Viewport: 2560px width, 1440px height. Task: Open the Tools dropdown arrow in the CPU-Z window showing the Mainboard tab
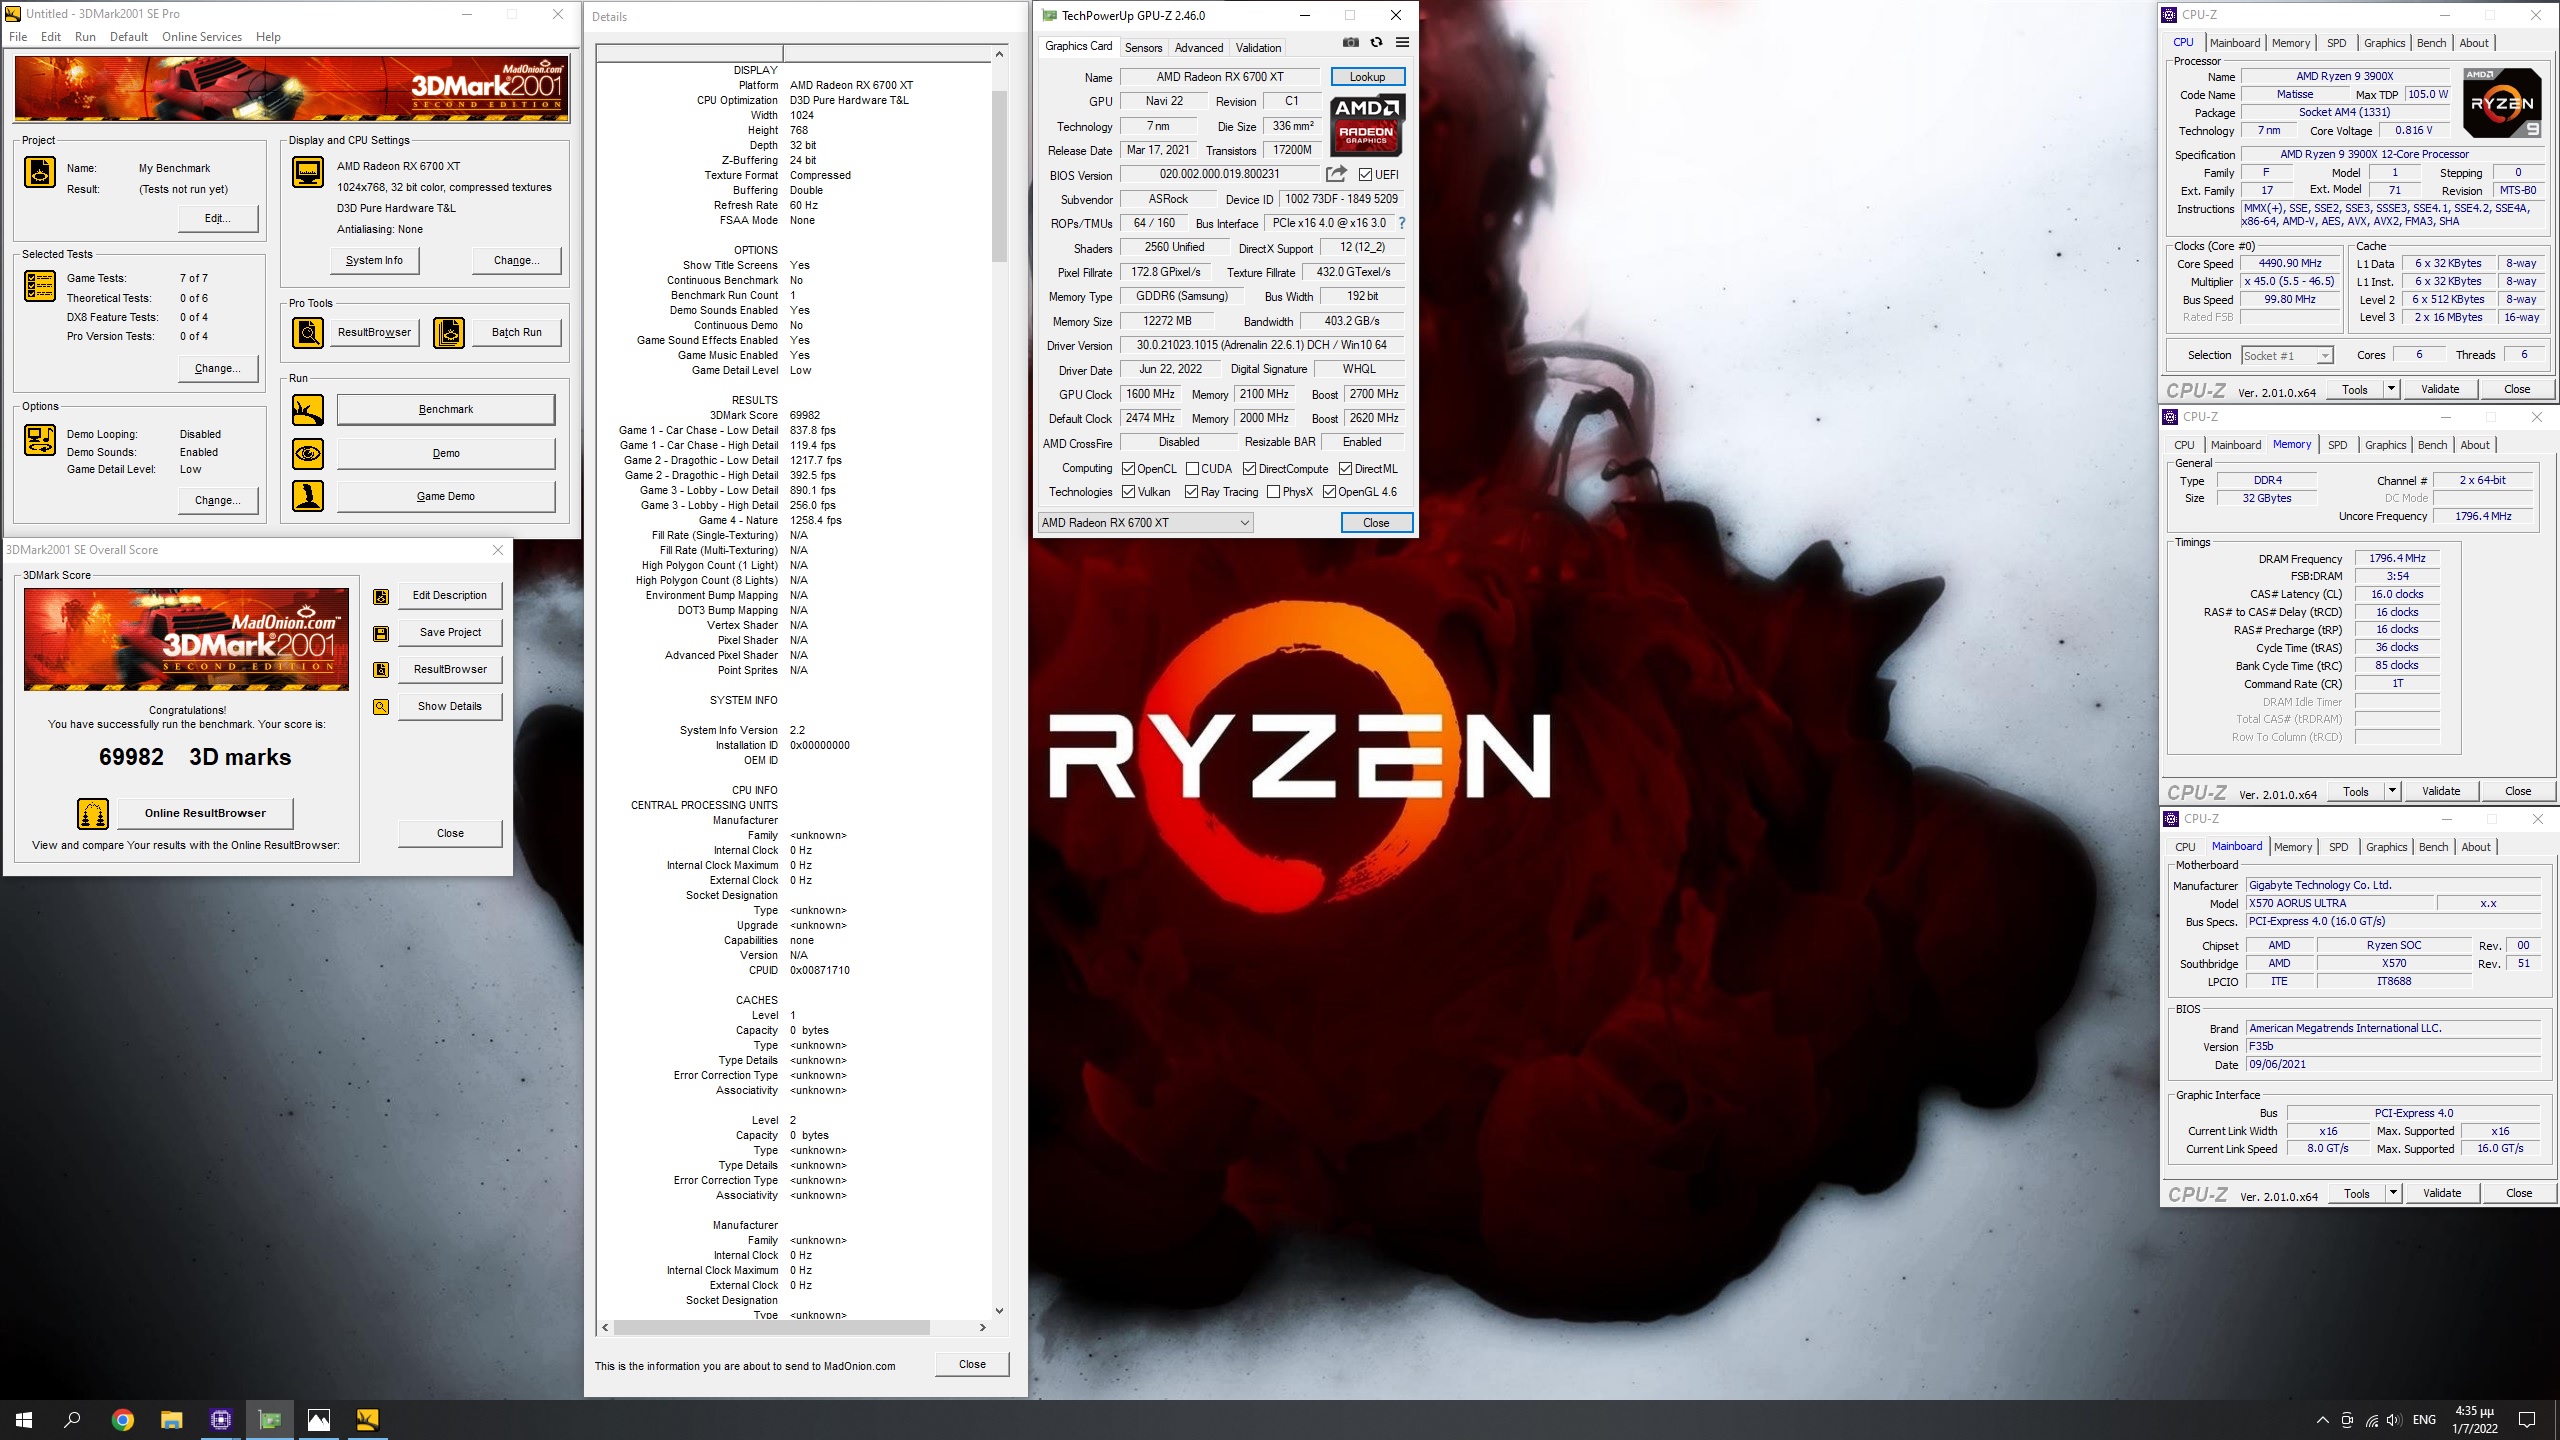pos(2394,1193)
